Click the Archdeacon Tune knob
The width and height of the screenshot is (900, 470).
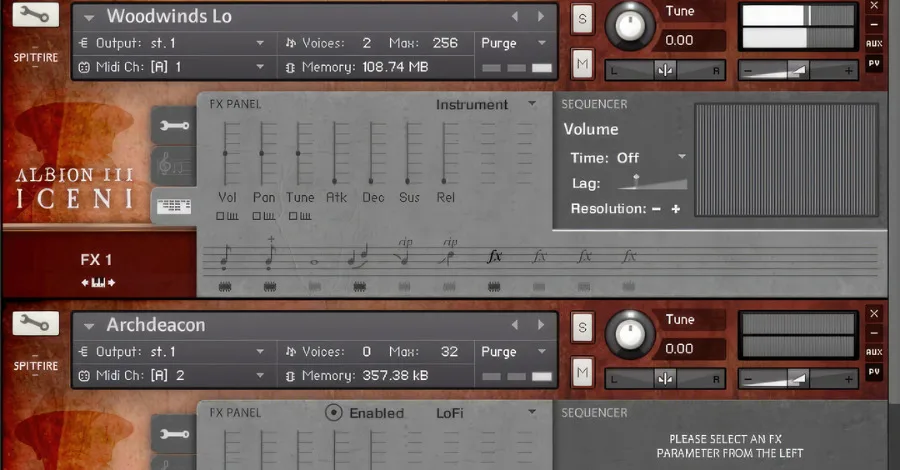pyautogui.click(x=630, y=334)
